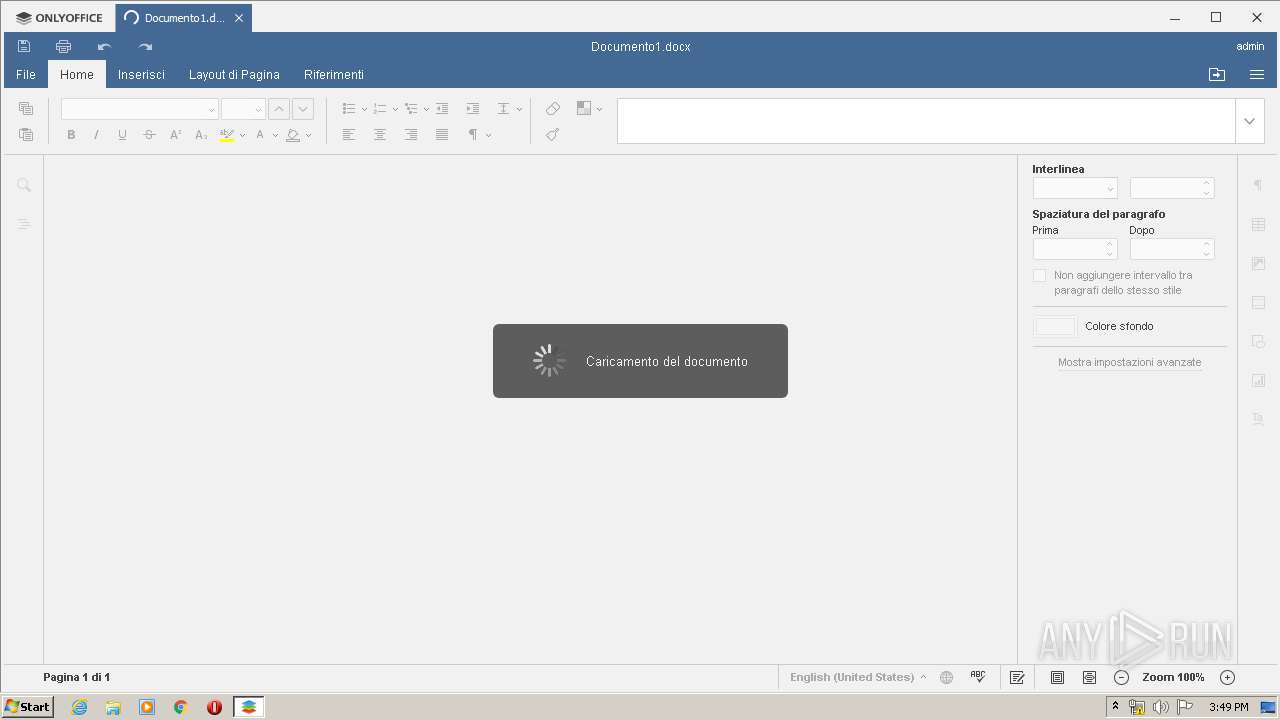
Task: Click the Undo arrow
Action: coord(104,46)
